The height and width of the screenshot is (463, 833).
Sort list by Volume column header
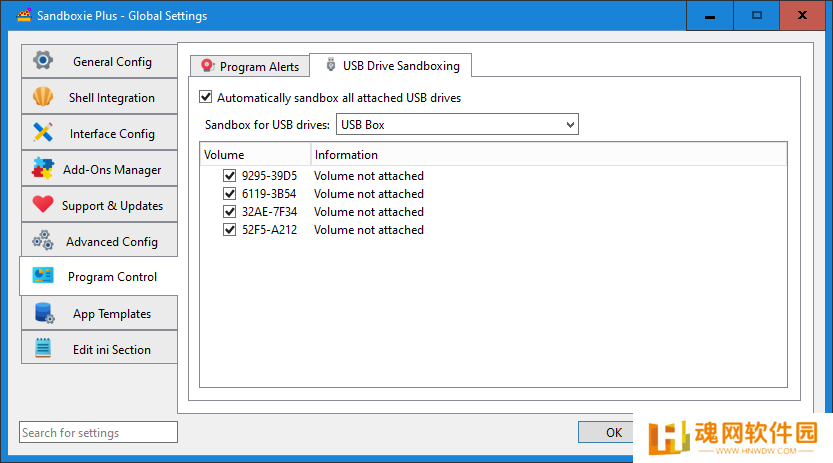click(x=256, y=155)
